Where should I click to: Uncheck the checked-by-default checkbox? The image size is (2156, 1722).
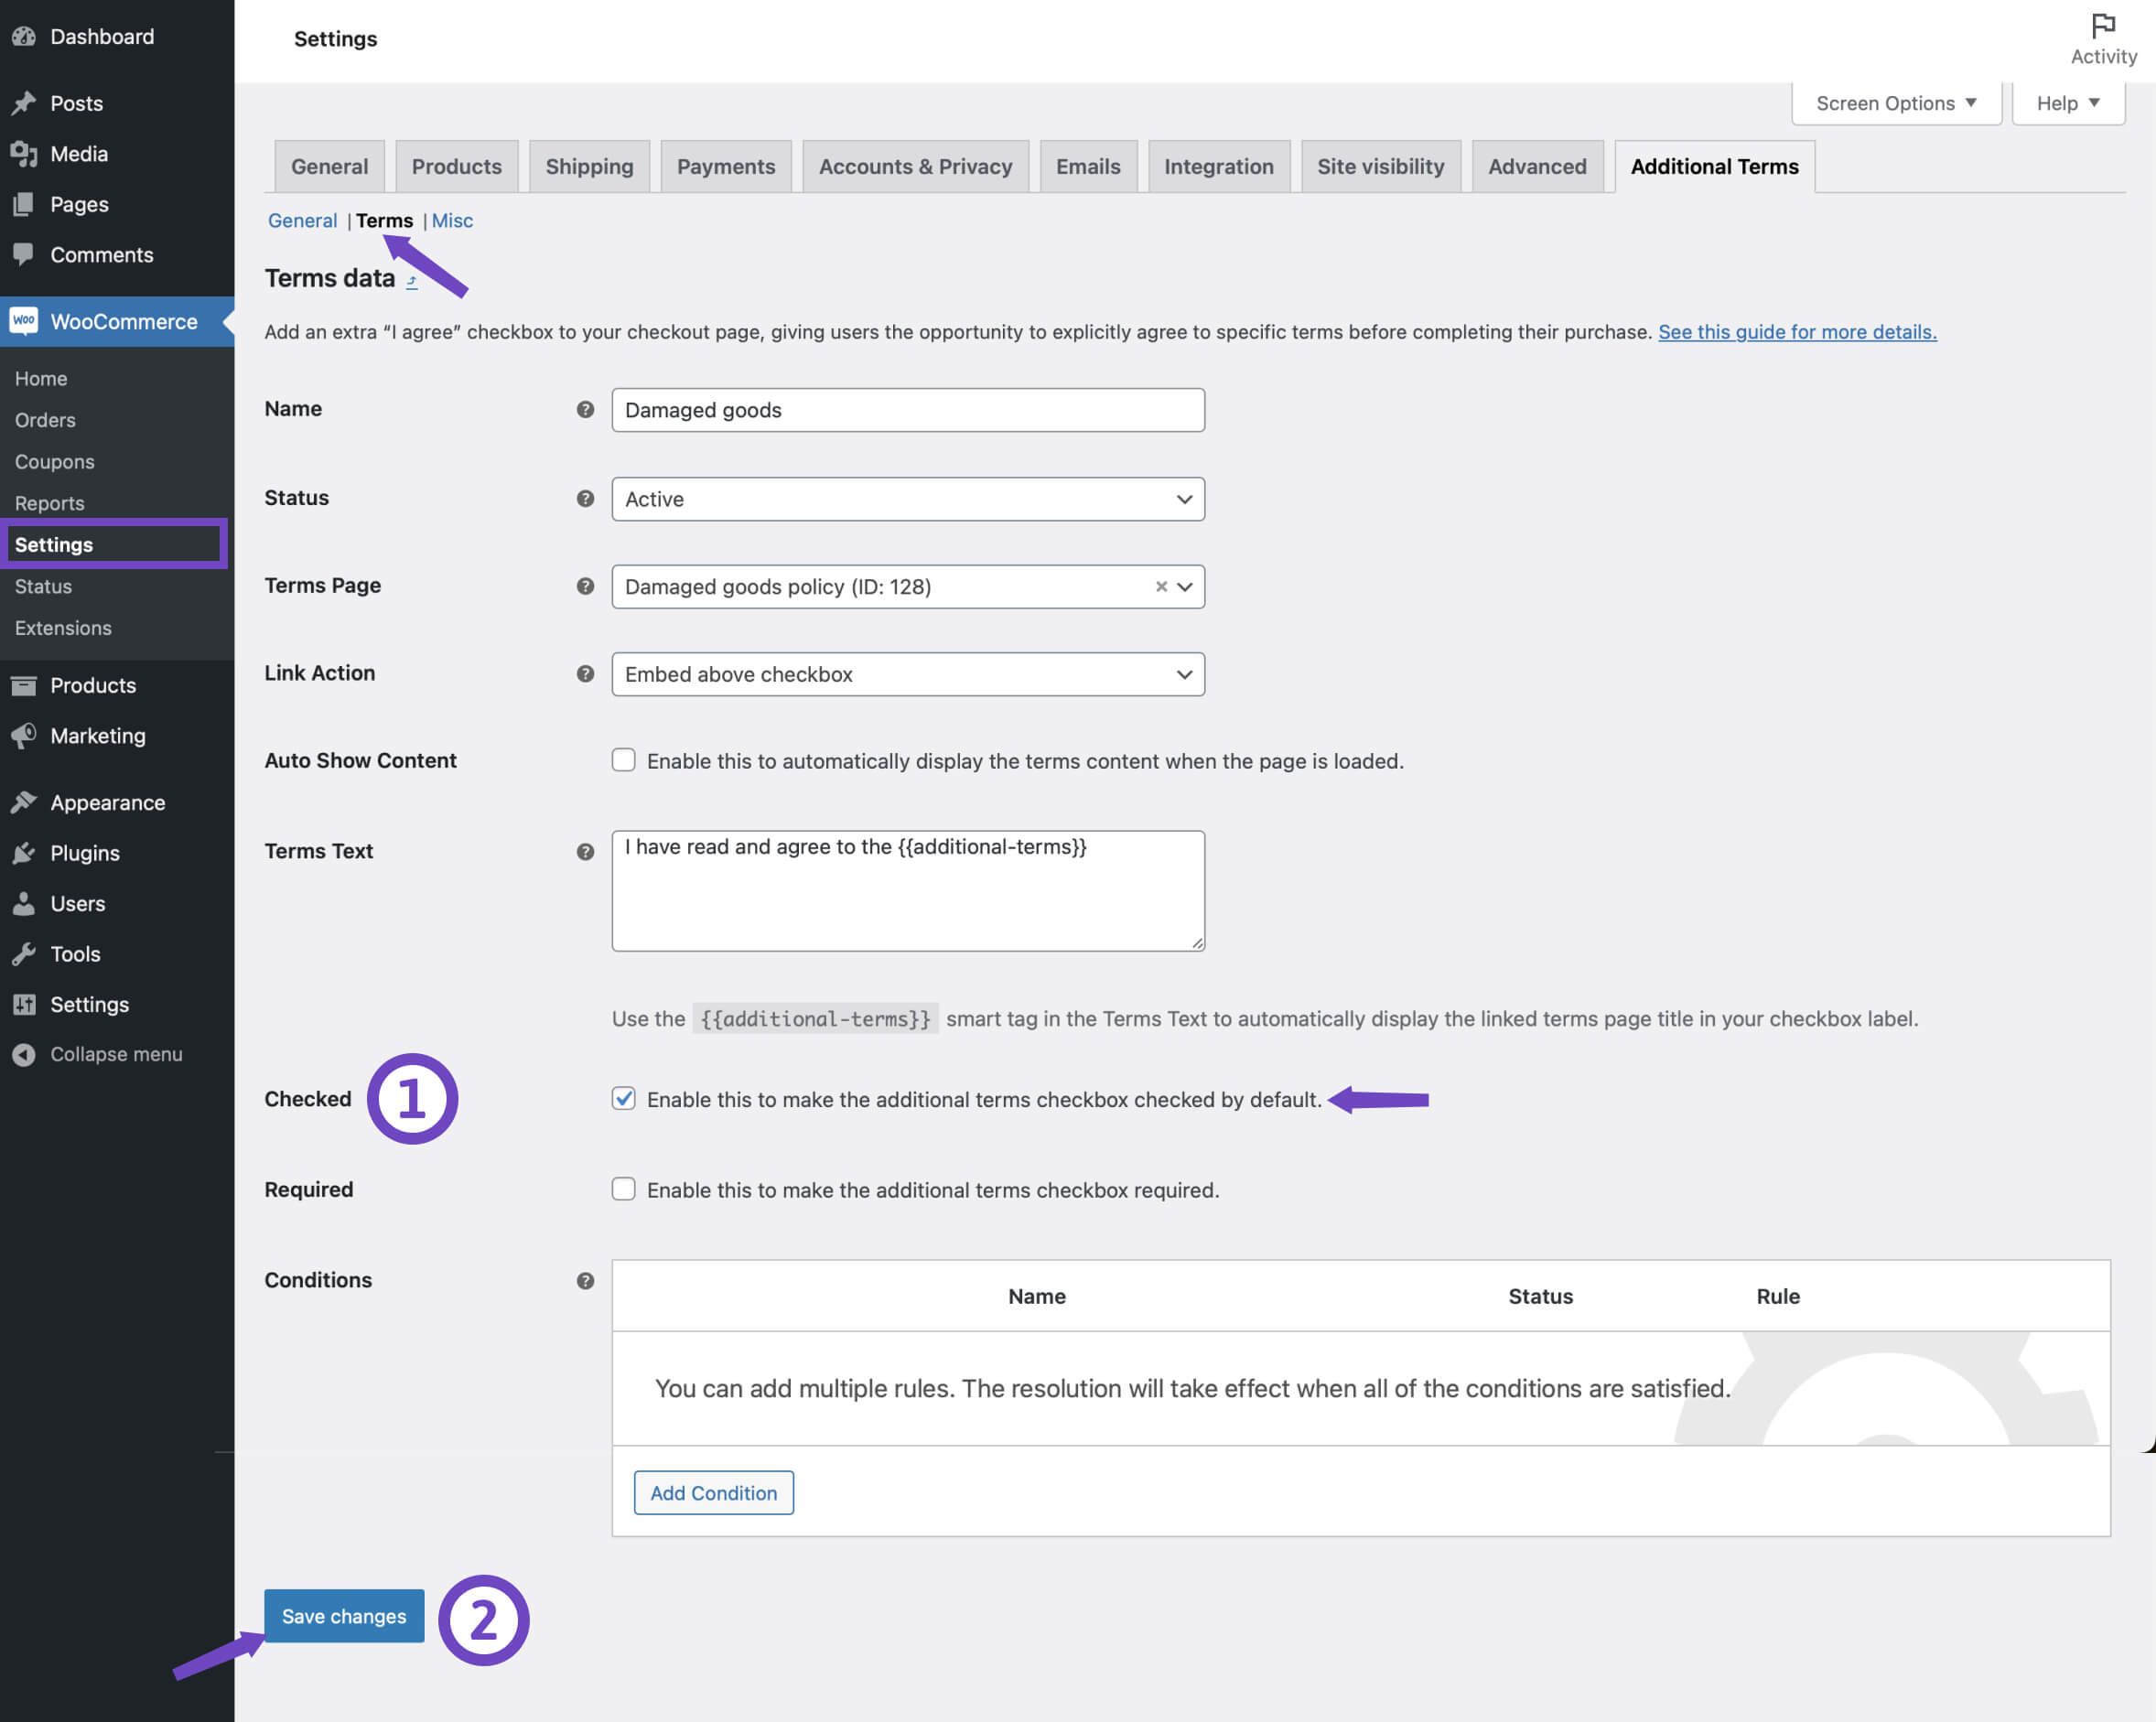pos(623,1099)
